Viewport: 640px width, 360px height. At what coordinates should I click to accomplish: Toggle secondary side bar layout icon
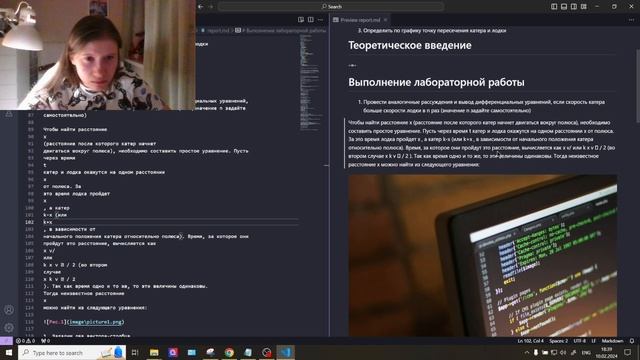(x=574, y=7)
